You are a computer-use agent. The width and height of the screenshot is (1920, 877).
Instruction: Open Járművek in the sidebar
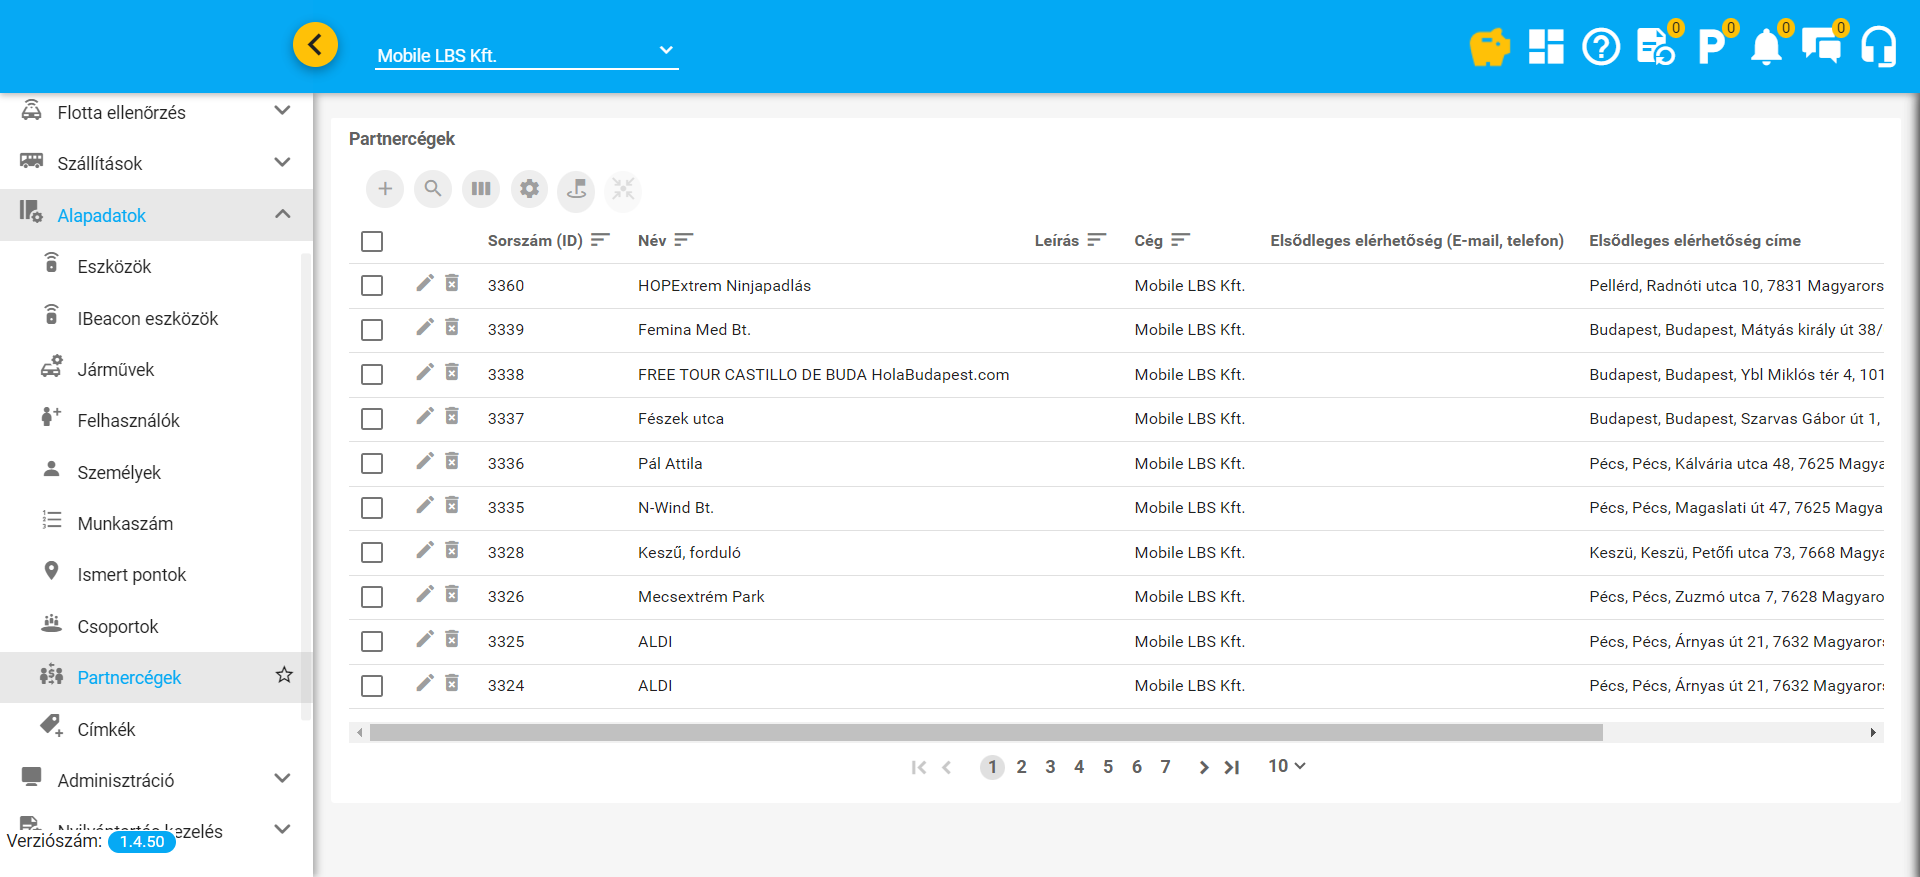pyautogui.click(x=116, y=370)
